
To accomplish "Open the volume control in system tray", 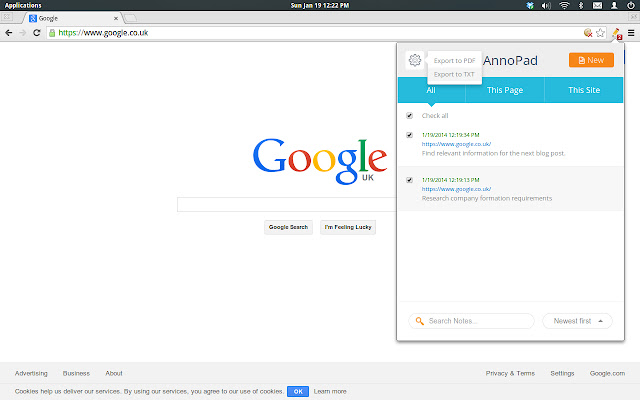I will tap(546, 5).
